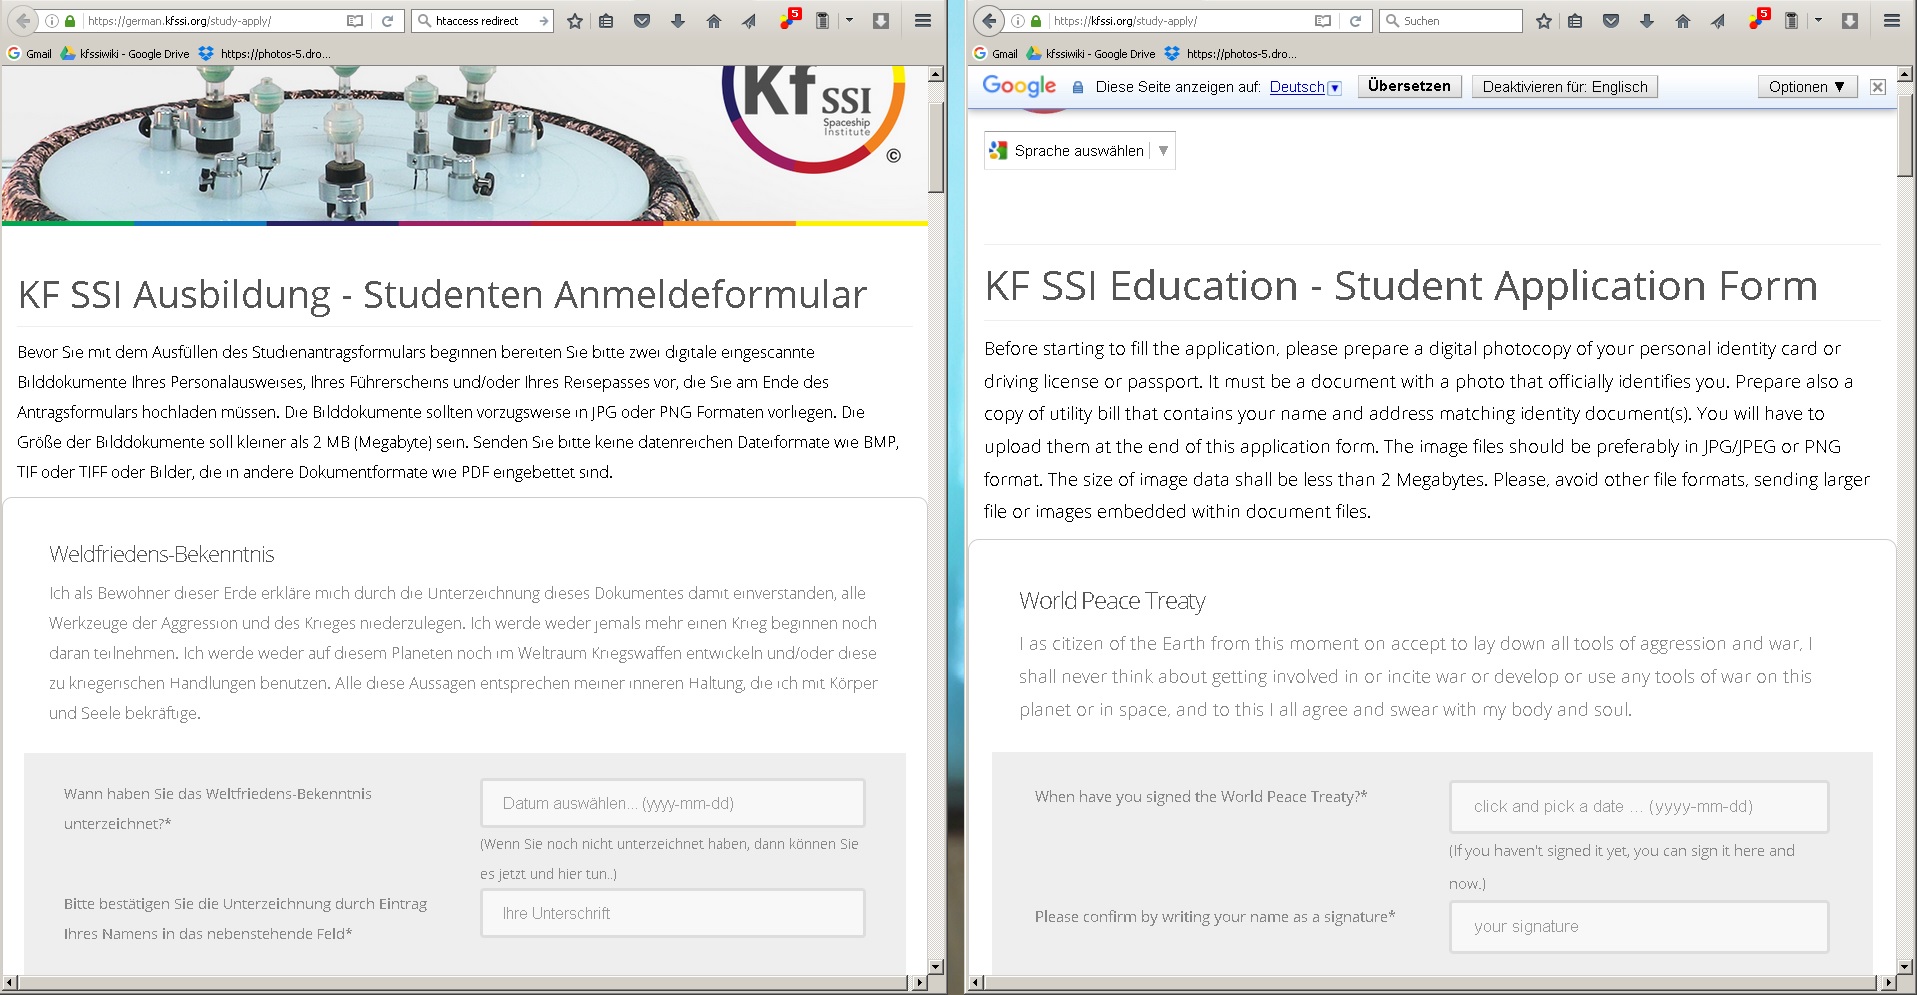The height and width of the screenshot is (995, 1917).
Task: Open hamburger menu in right window
Action: click(1892, 20)
